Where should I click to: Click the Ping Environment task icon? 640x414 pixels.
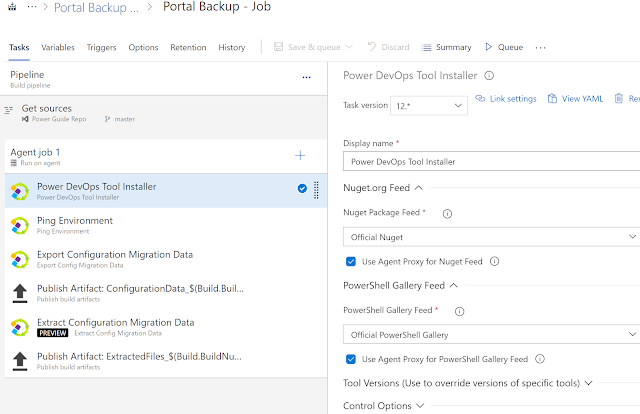point(19,225)
